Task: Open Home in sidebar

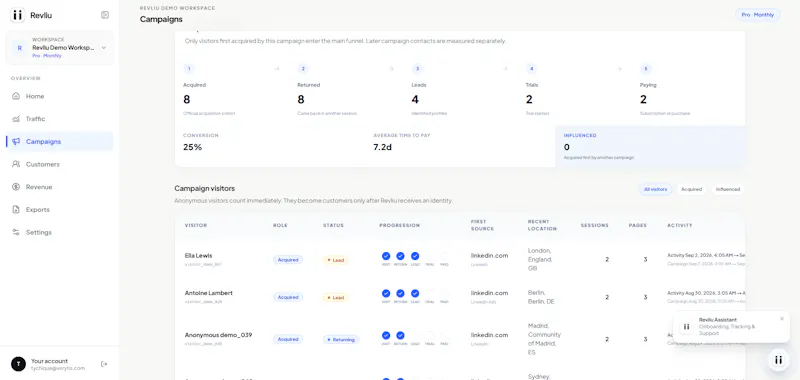Action: pos(60,96)
